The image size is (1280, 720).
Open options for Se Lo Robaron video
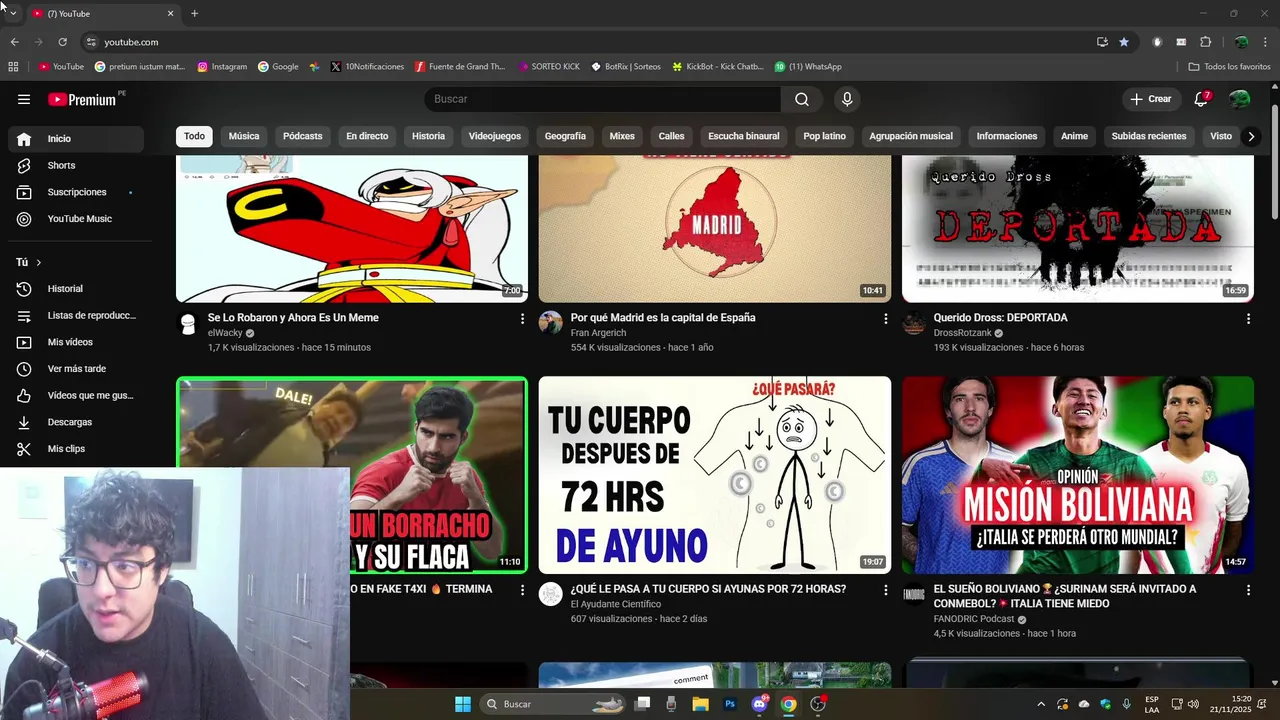pos(522,318)
